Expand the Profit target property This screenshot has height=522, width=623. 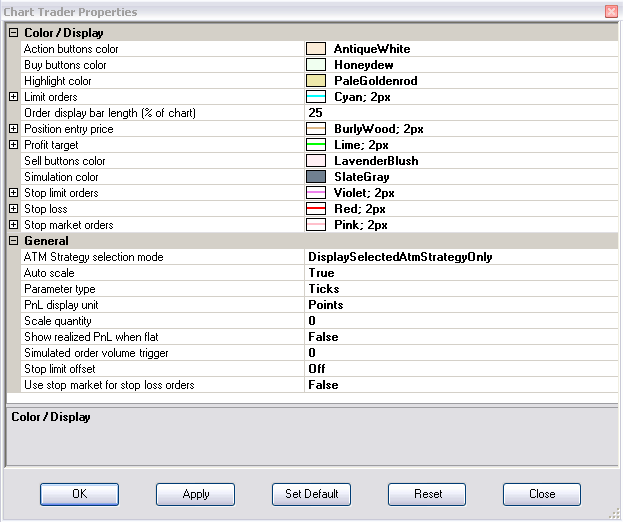coord(14,145)
